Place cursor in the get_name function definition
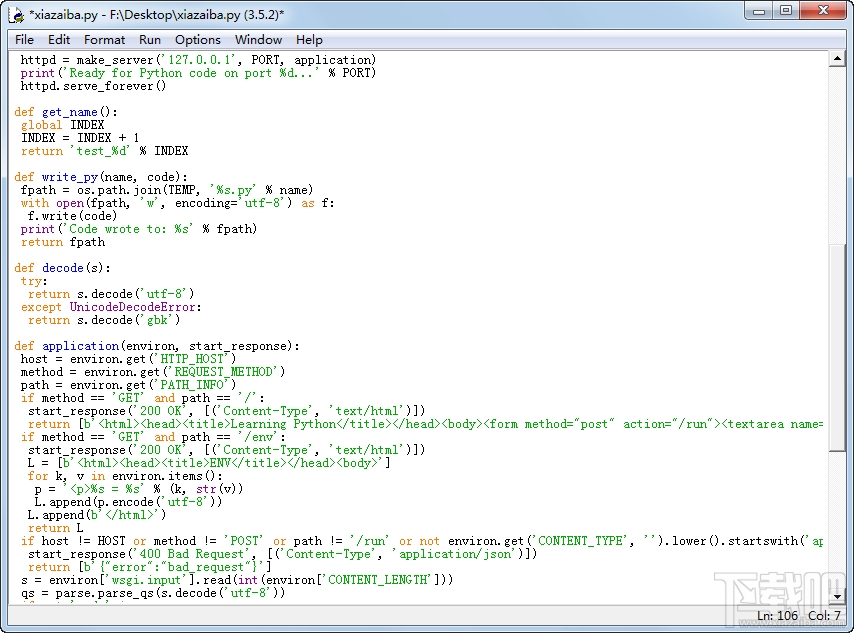The width and height of the screenshot is (854, 633). [x=70, y=111]
